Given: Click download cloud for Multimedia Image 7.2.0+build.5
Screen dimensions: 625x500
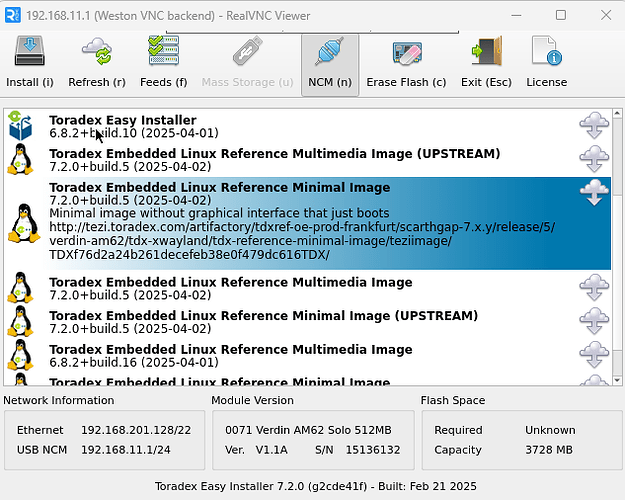Looking at the screenshot, I should point(594,287).
